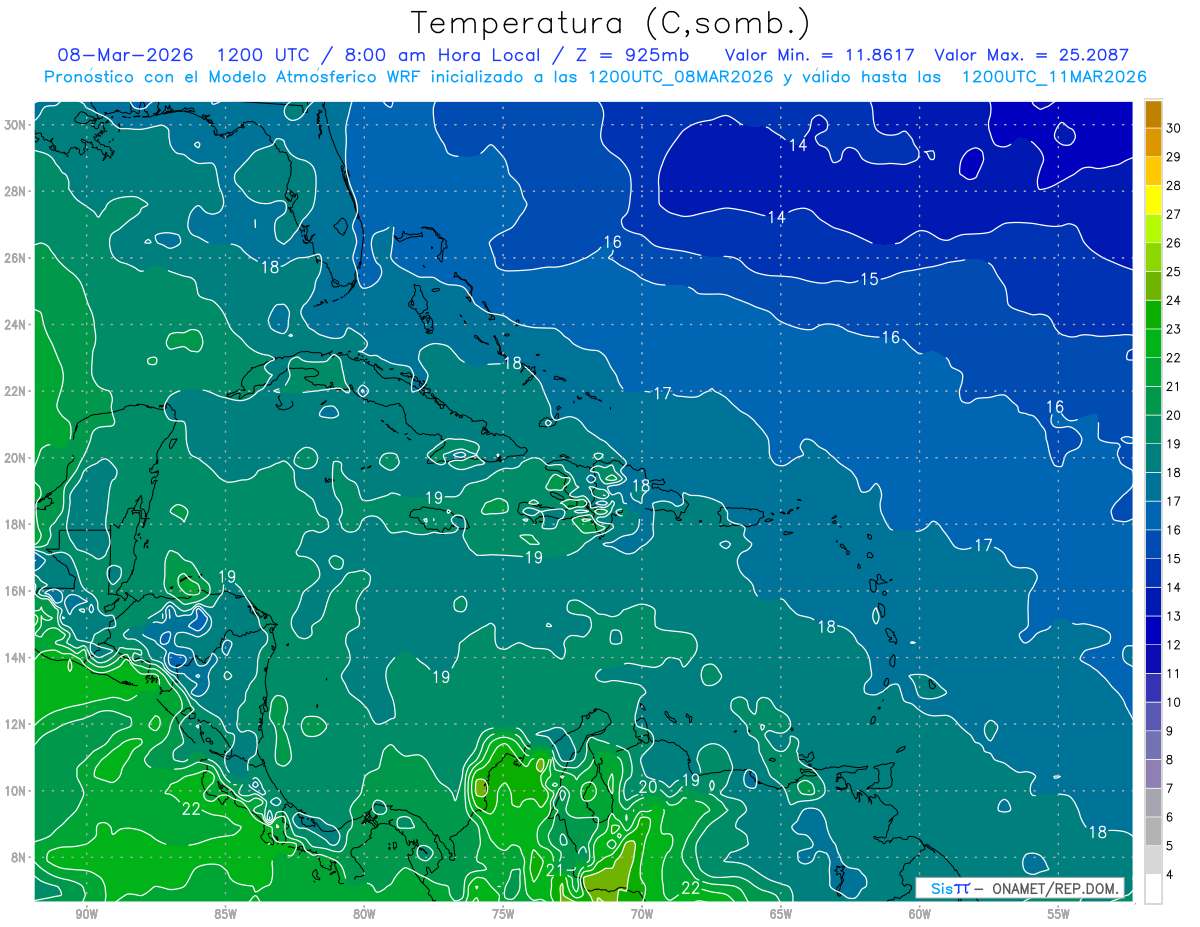Click the white swatch at color bar bottom
This screenshot has width=1200, height=927.
point(1153,889)
